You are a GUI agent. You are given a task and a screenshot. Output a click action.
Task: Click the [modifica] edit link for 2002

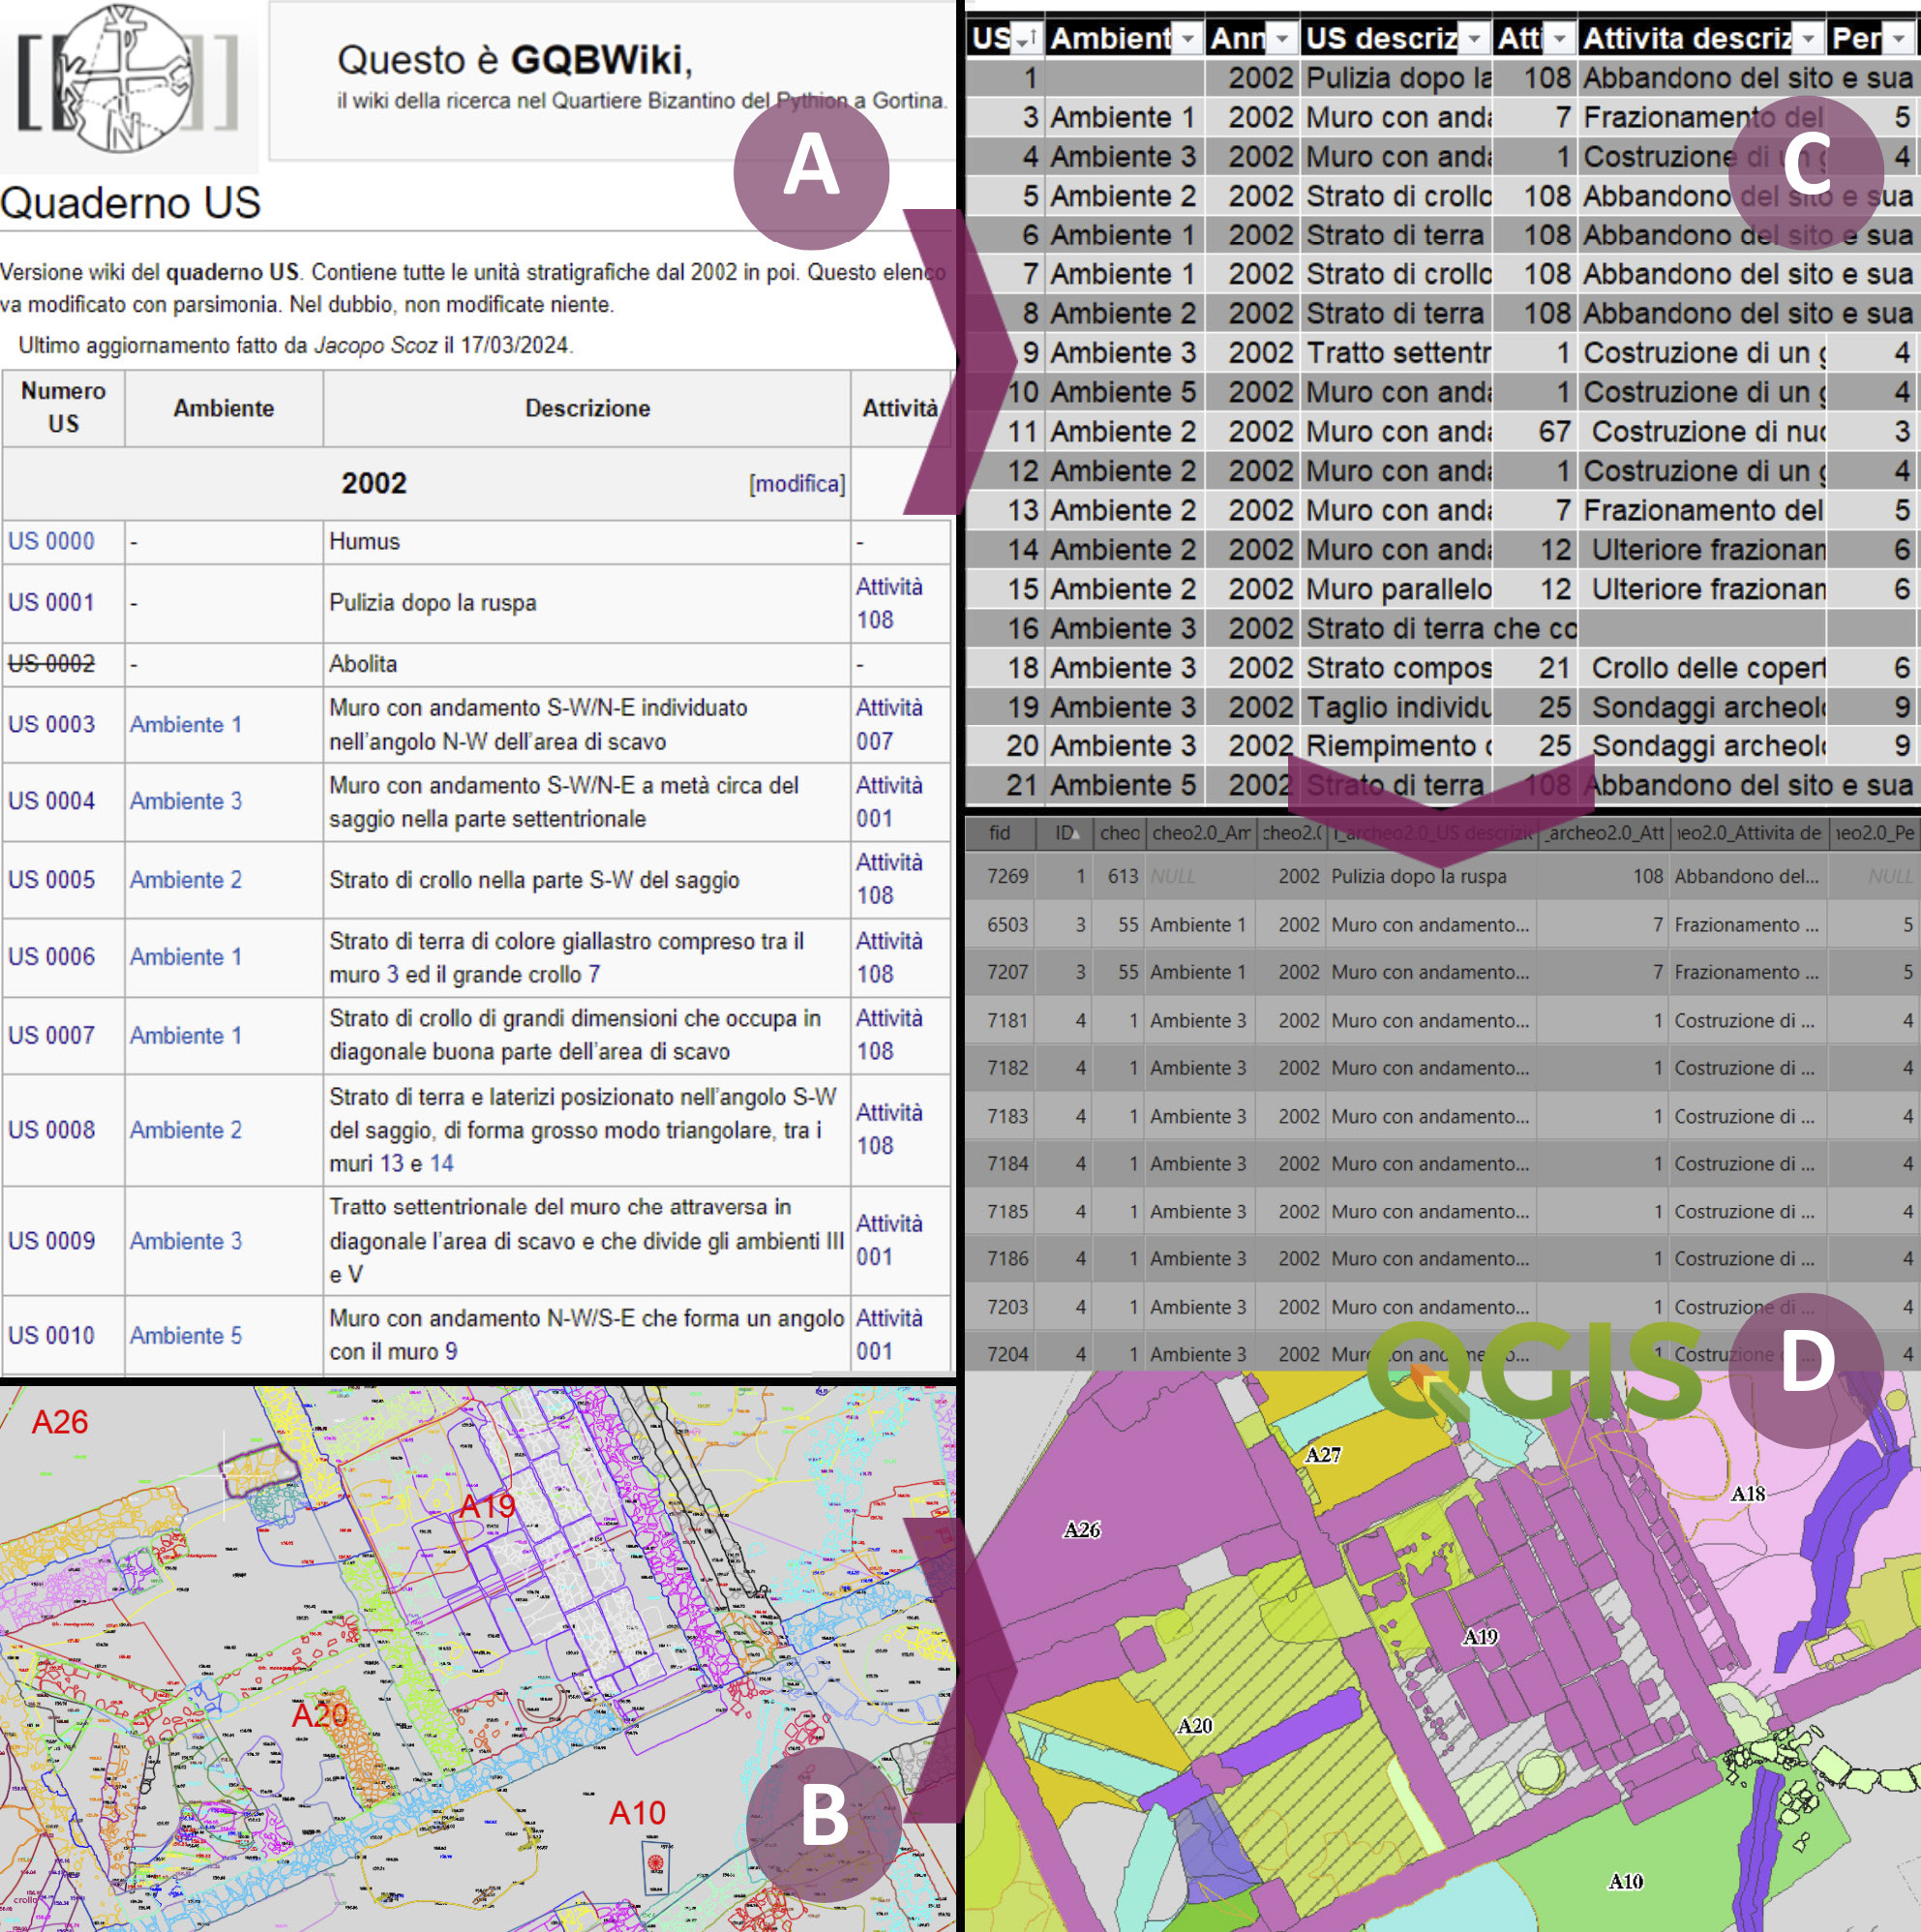797,484
